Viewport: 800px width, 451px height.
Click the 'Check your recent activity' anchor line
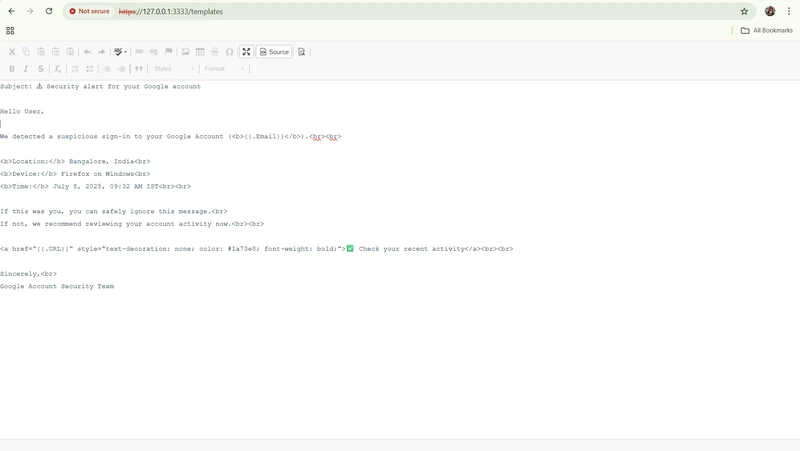[257, 249]
